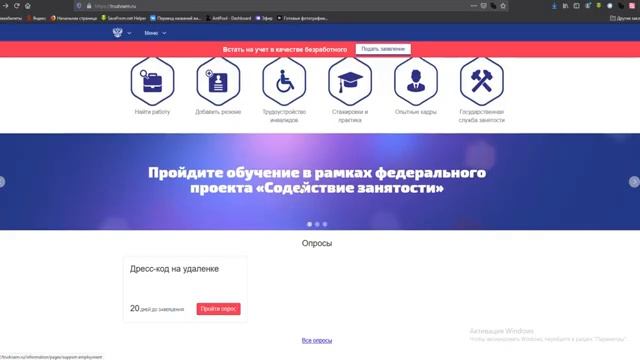Click the browser forward arrow
The height and width of the screenshot is (360, 640).
5,6
